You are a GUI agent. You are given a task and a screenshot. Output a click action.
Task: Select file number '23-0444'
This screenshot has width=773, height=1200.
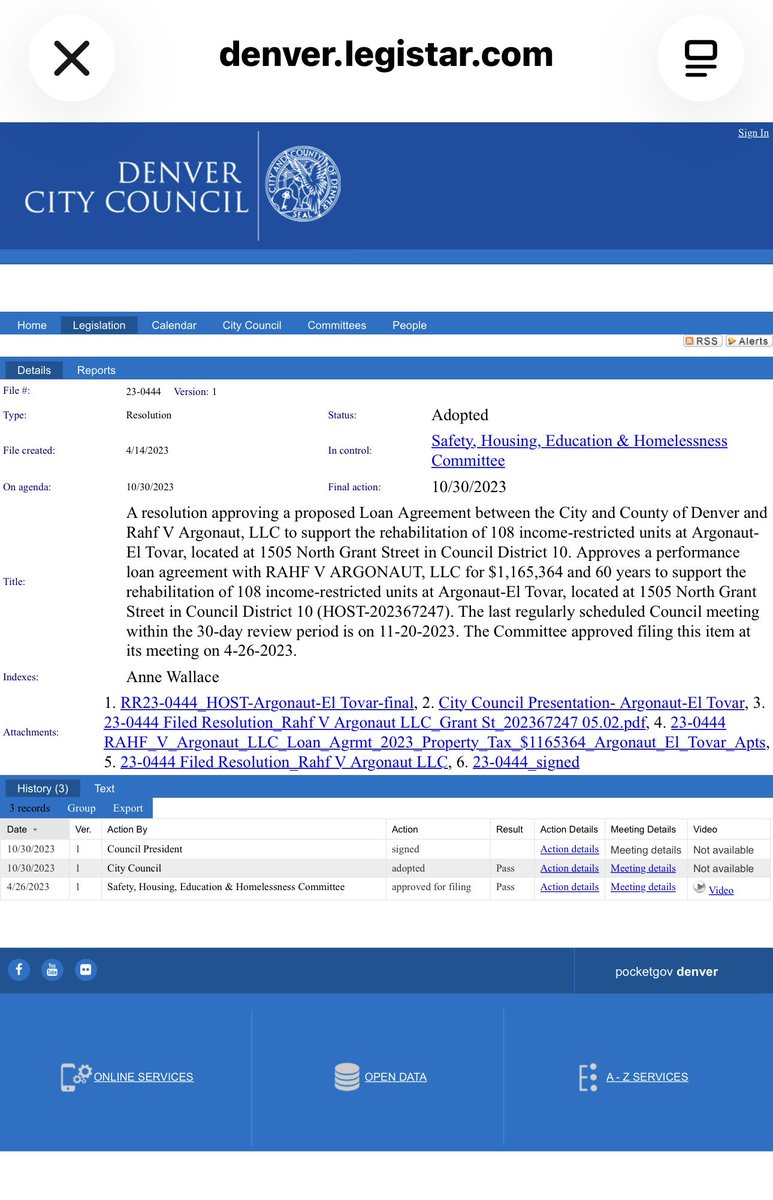144,392
